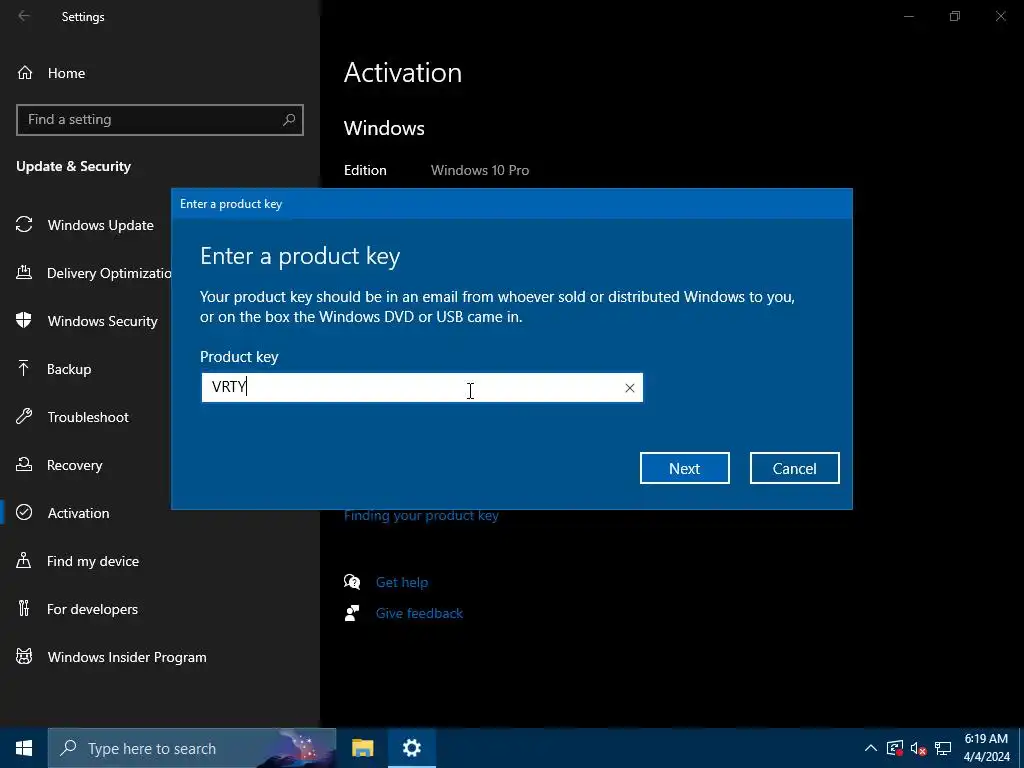Open Recovery settings page
The image size is (1024, 768).
click(74, 465)
